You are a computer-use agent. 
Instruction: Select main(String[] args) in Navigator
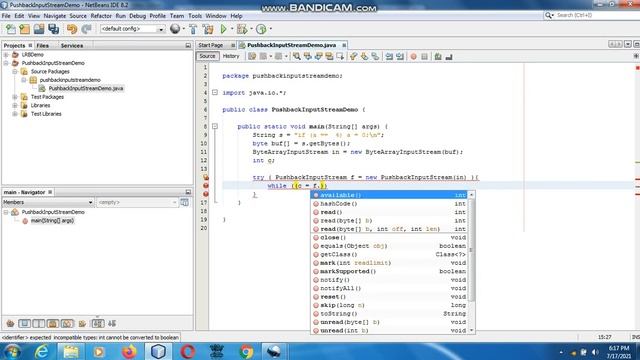(52, 221)
